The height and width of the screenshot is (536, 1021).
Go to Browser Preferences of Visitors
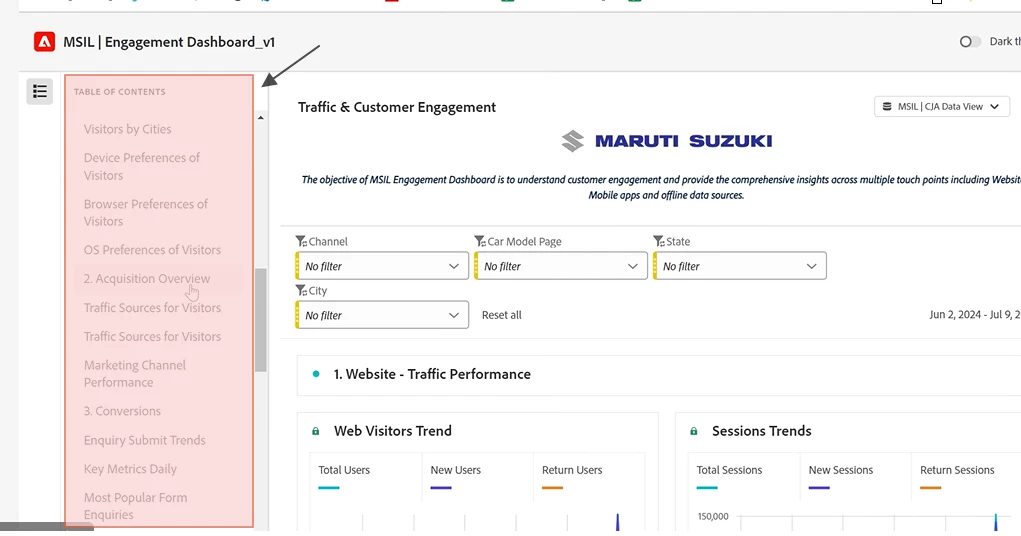tap(146, 212)
